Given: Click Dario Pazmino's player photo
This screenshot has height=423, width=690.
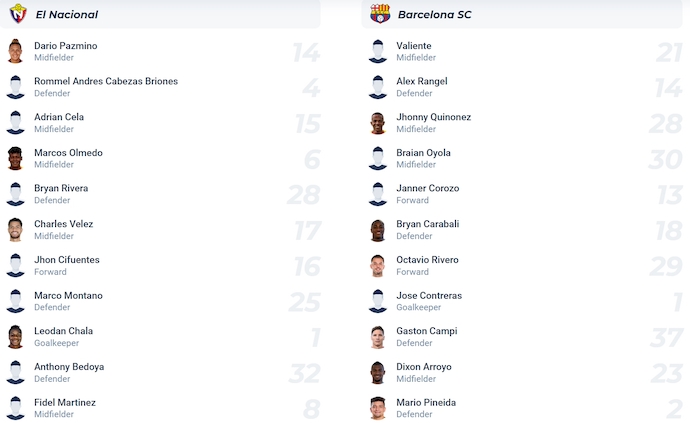Looking at the screenshot, I should [x=15, y=52].
